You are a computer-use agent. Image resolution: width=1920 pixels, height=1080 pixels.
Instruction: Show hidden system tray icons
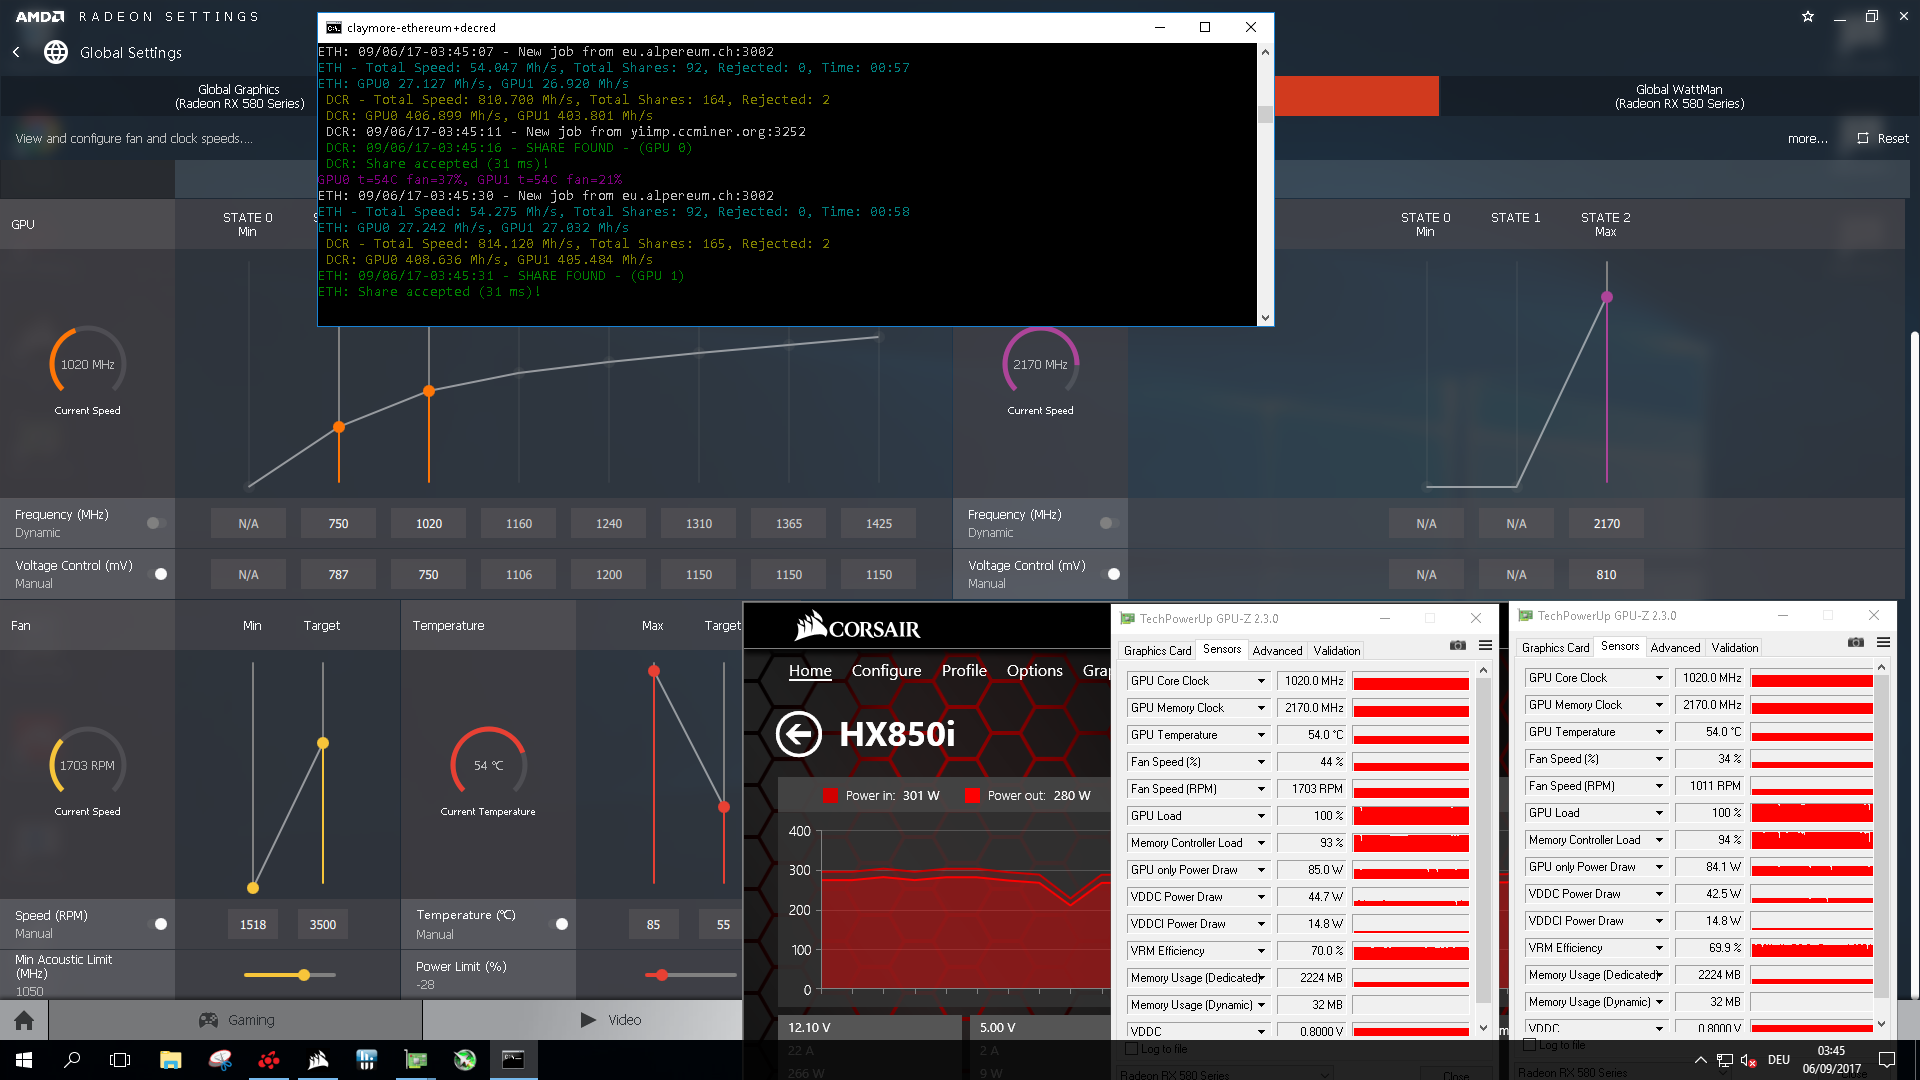(1700, 1060)
